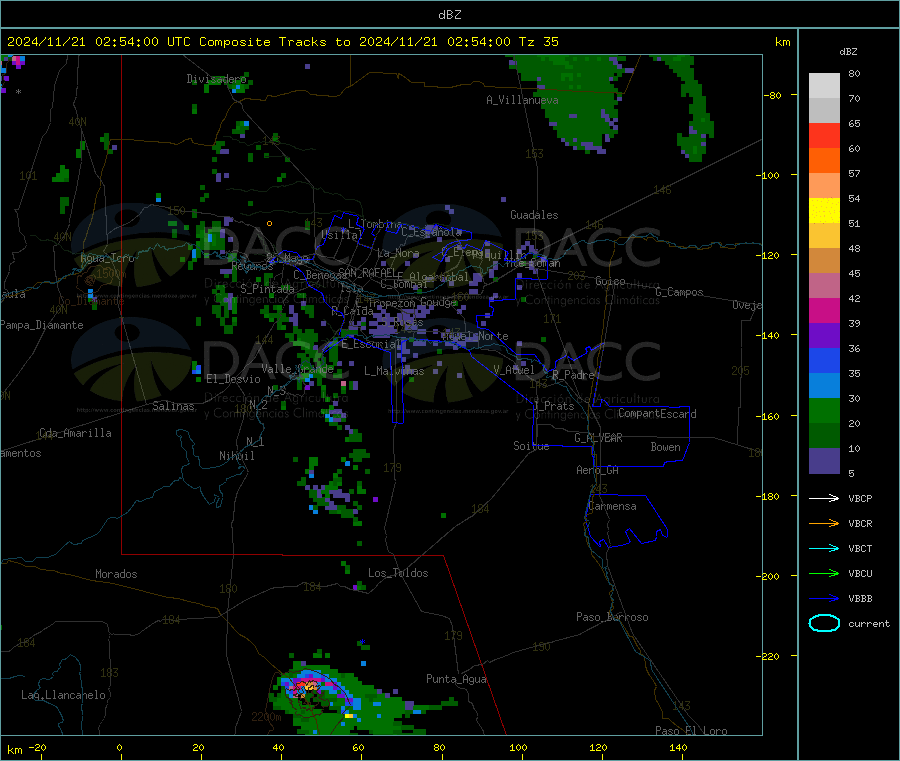Screen dimensions: 900x761
Task: Choose the bright green swatch on dBZ scale
Action: click(824, 410)
